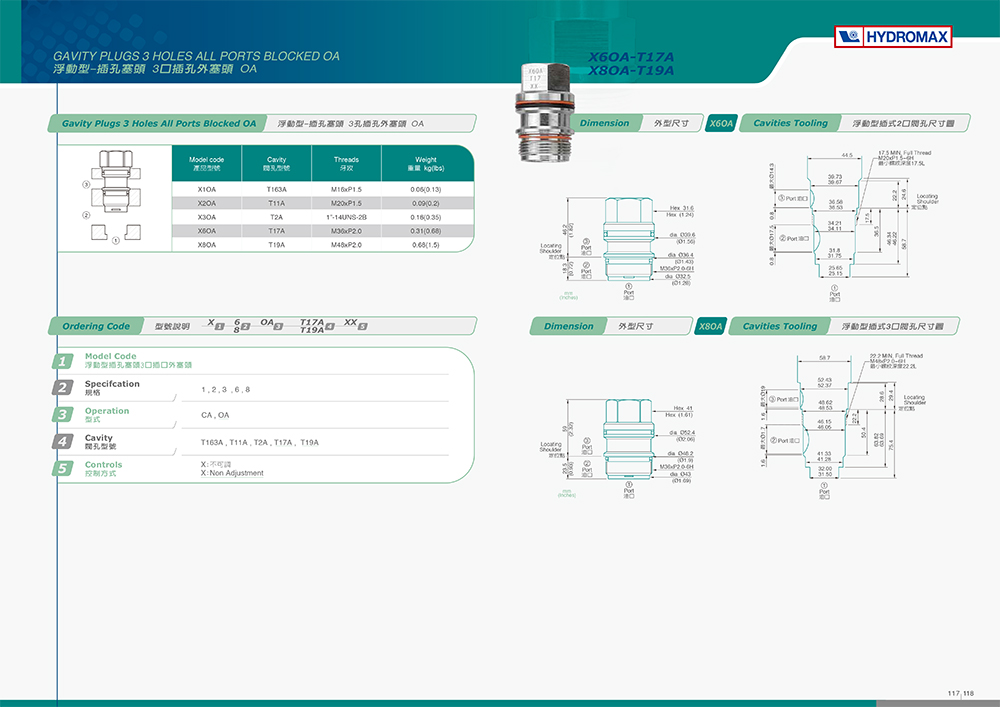1000x707 pixels.
Task: Click the X8OA teal badge next to Dimension
Action: (x=710, y=326)
